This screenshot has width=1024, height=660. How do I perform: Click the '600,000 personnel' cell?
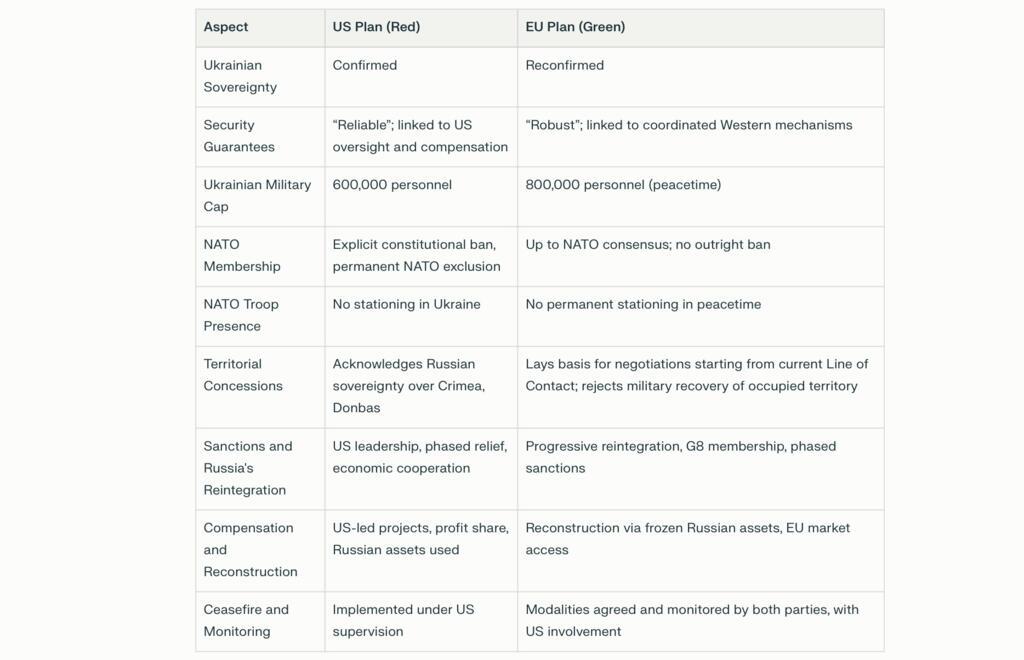392,185
